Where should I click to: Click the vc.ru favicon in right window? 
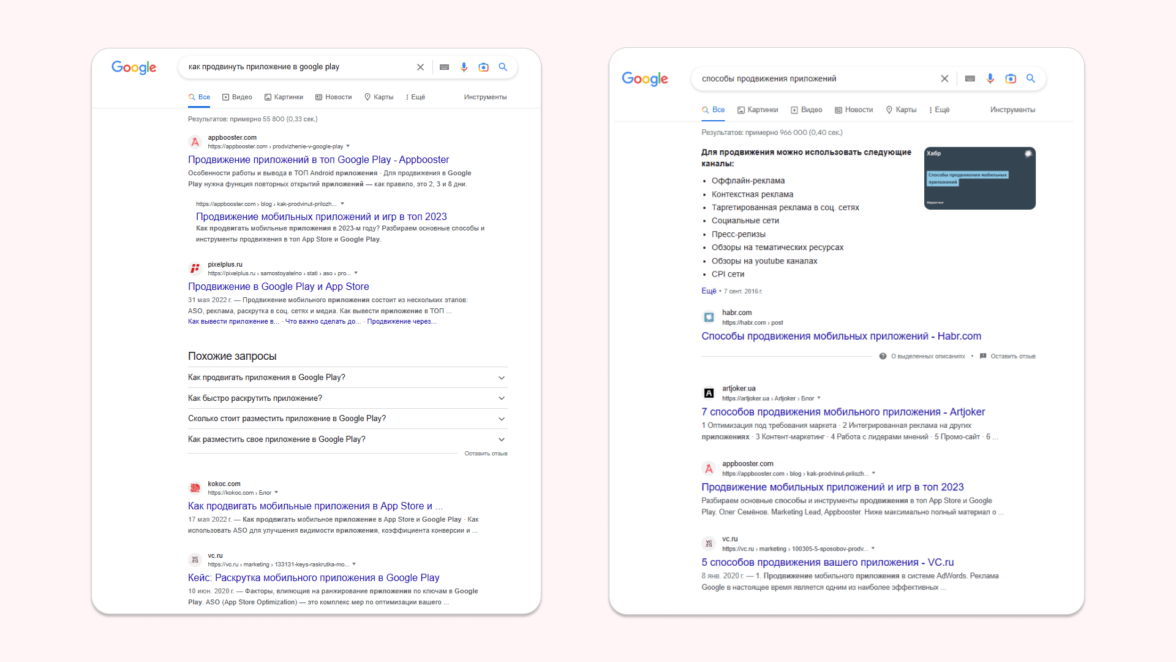pyautogui.click(x=709, y=543)
